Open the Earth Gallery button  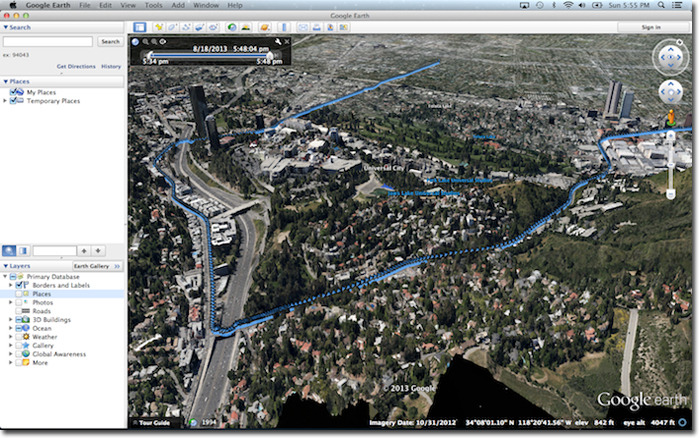click(97, 266)
